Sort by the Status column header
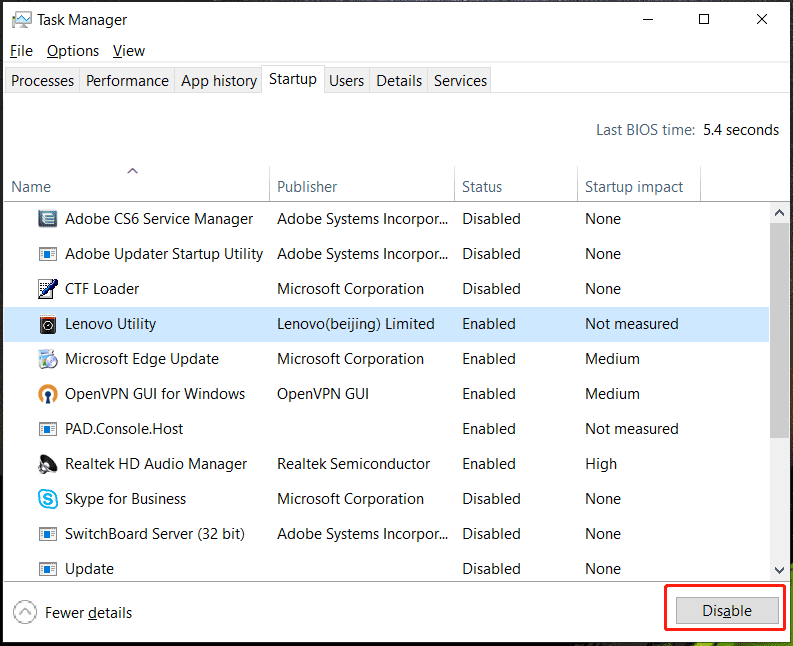 516,184
